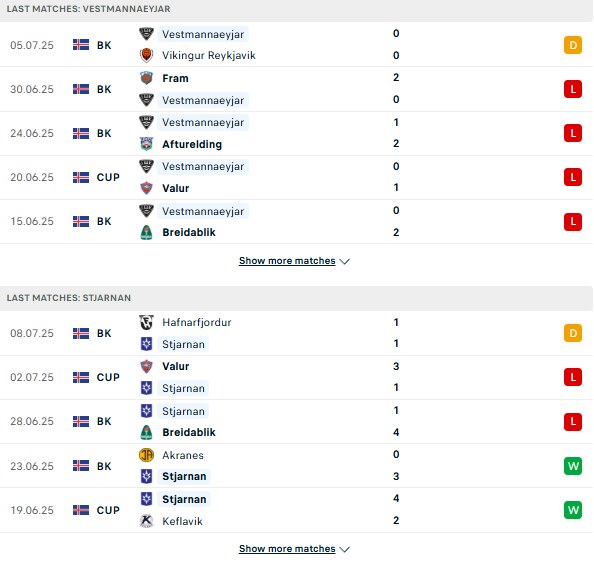Select the Stjarnan vs Breidablik 28.06.25 row
This screenshot has height=565, width=594.
pos(296,421)
